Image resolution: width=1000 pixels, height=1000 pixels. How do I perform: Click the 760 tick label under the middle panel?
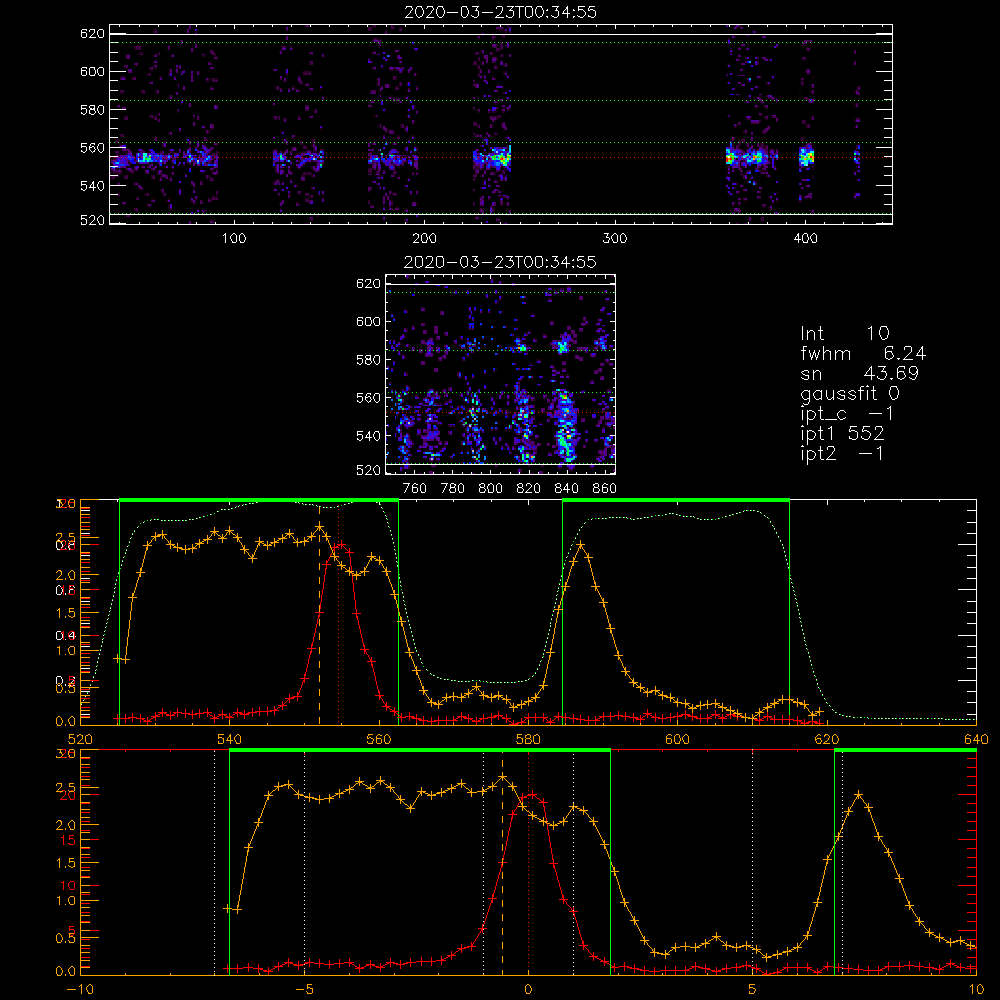tap(415, 489)
